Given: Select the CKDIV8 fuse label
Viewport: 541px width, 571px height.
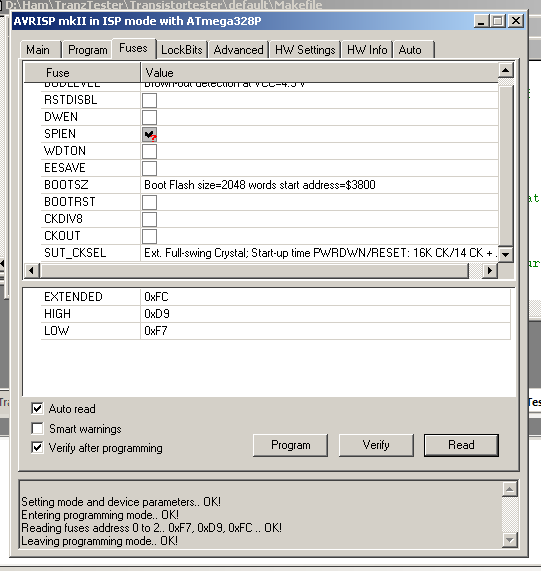Looking at the screenshot, I should tap(63, 218).
